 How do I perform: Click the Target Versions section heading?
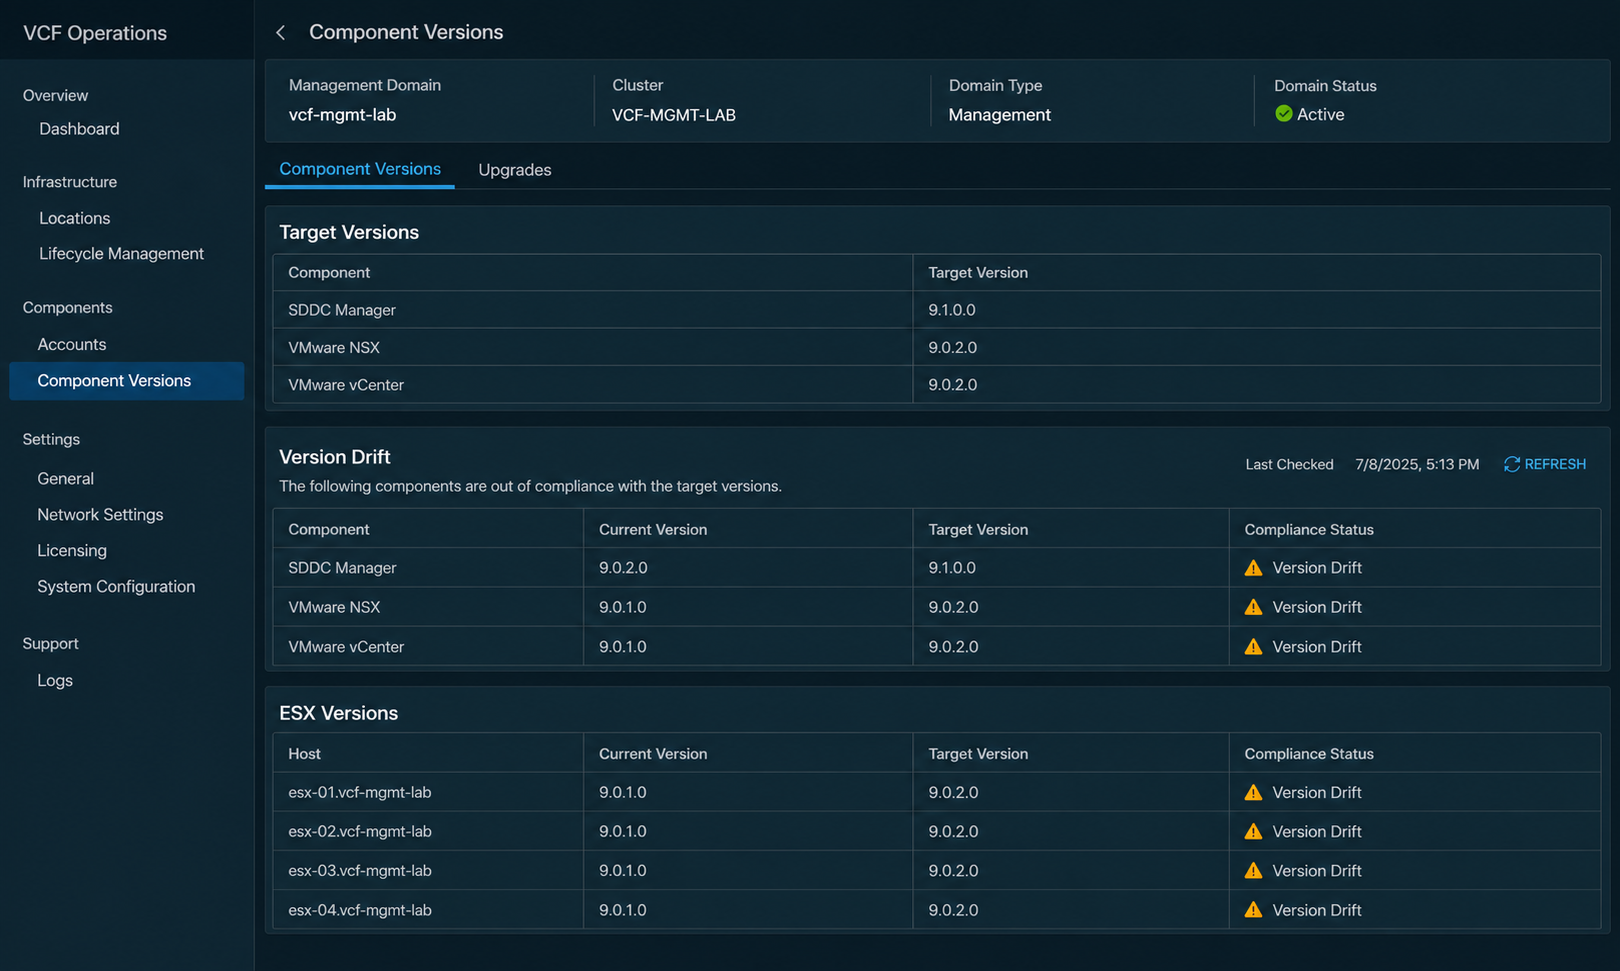(x=349, y=232)
